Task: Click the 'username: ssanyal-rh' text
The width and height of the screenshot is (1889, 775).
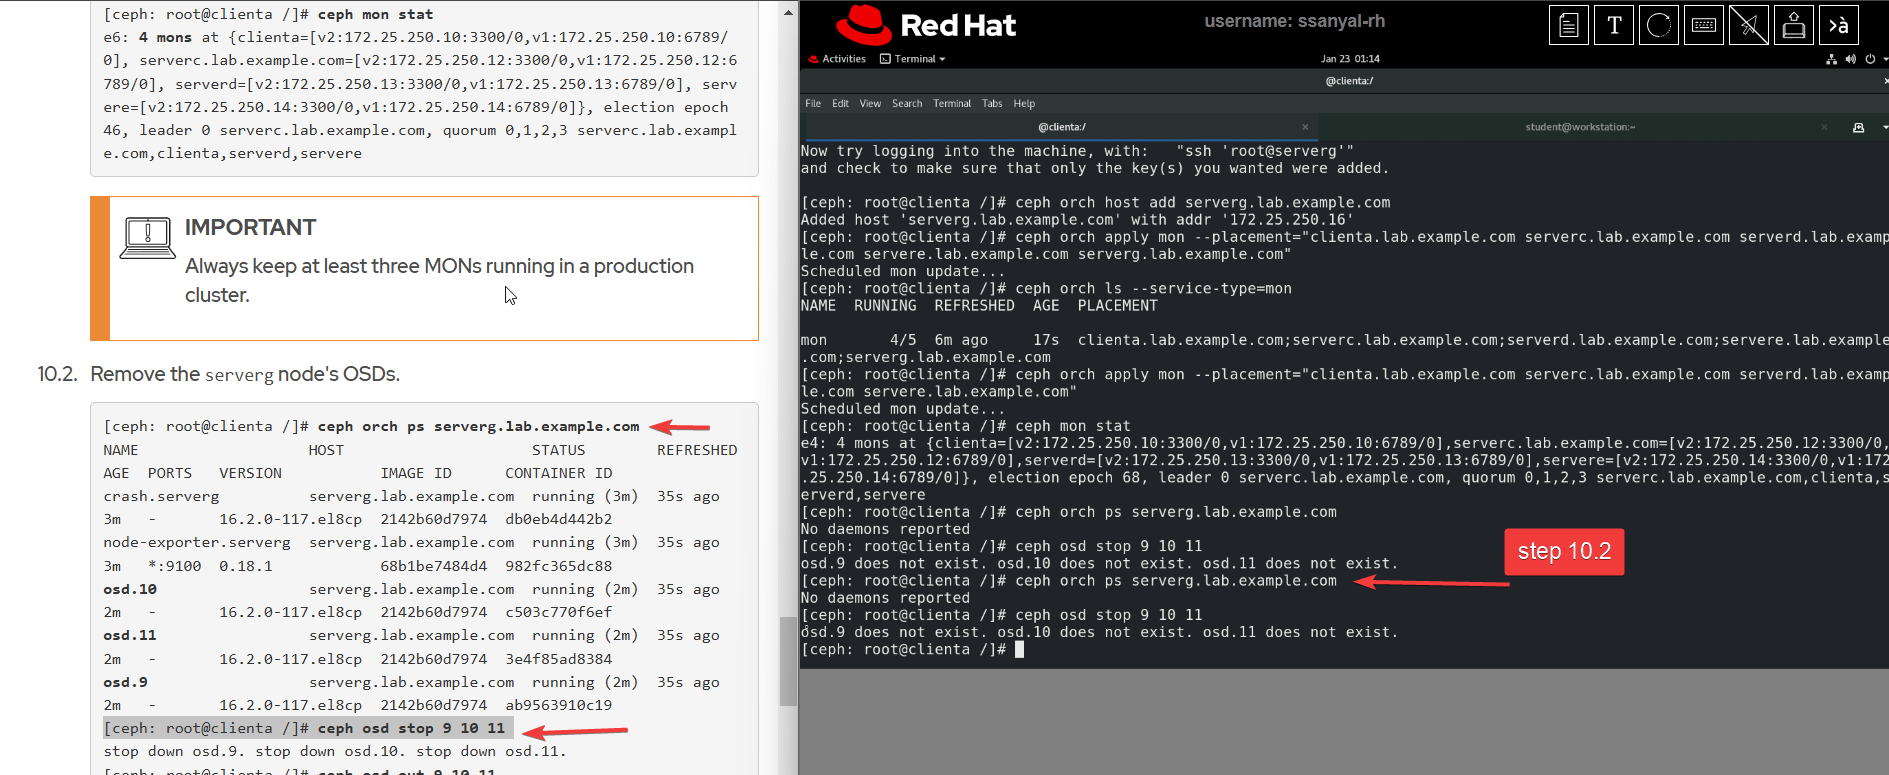Action: (x=1294, y=21)
